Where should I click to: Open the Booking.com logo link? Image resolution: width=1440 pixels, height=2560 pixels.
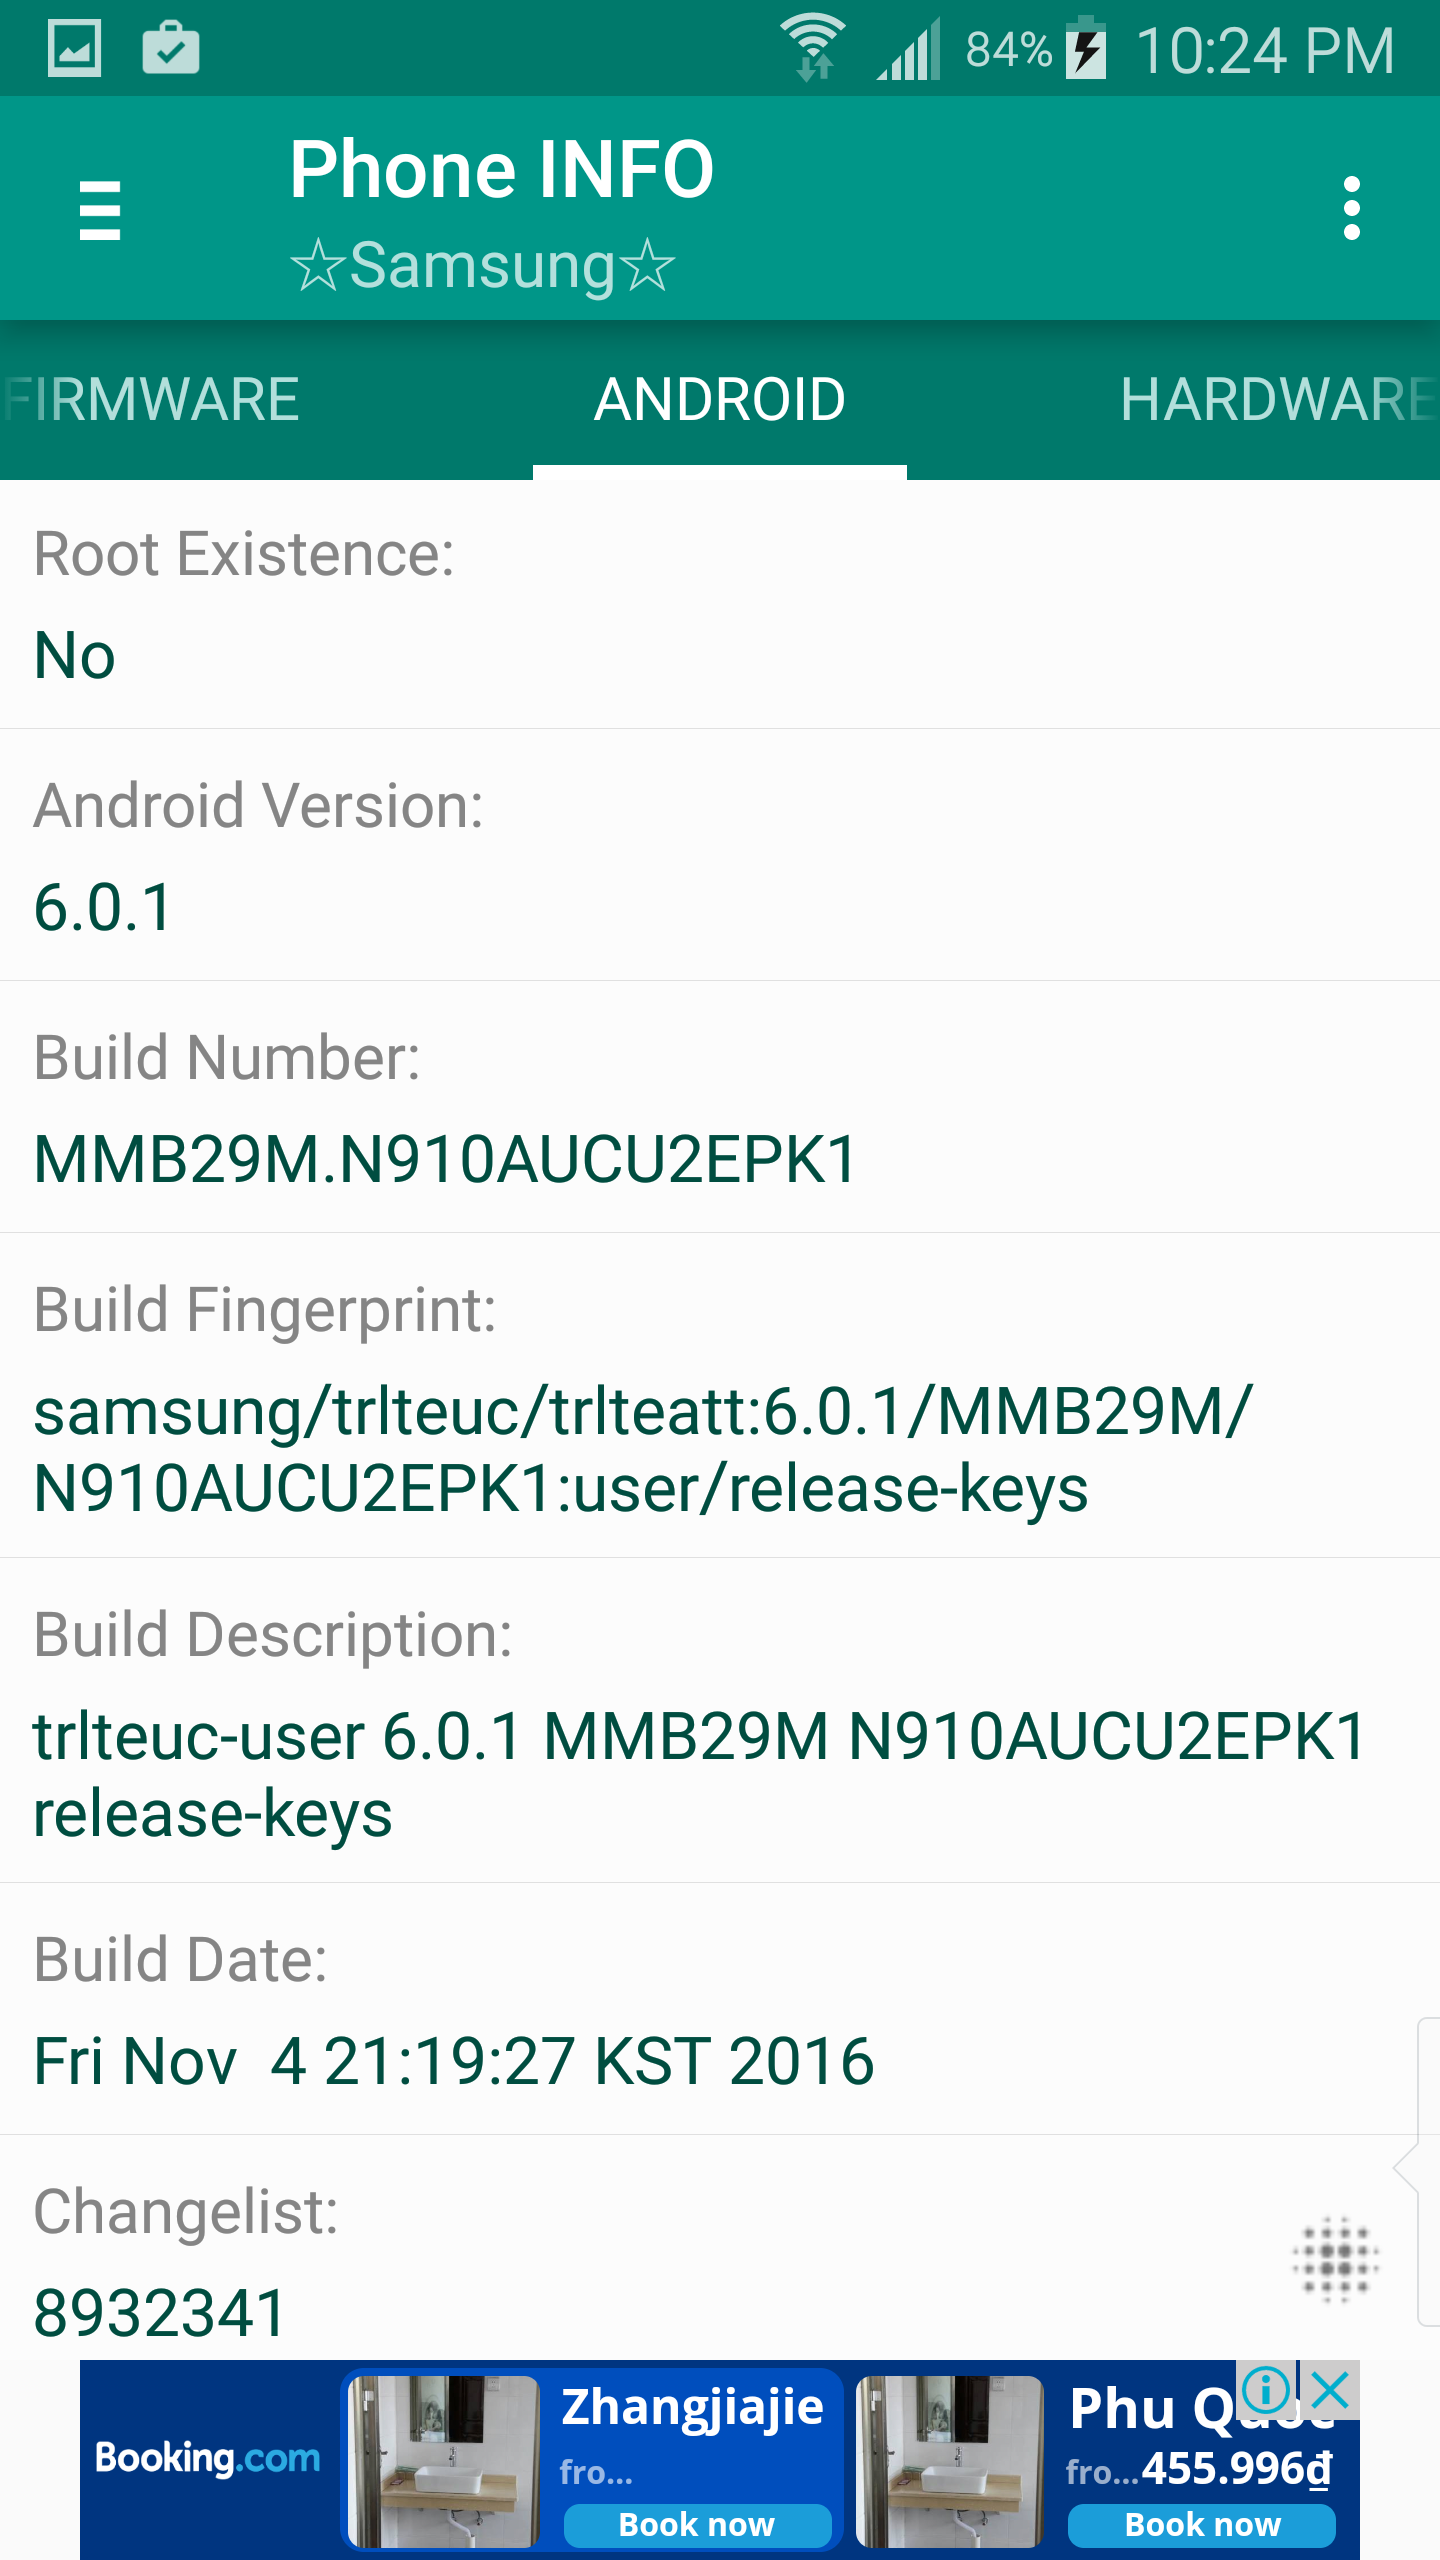pos(208,2458)
